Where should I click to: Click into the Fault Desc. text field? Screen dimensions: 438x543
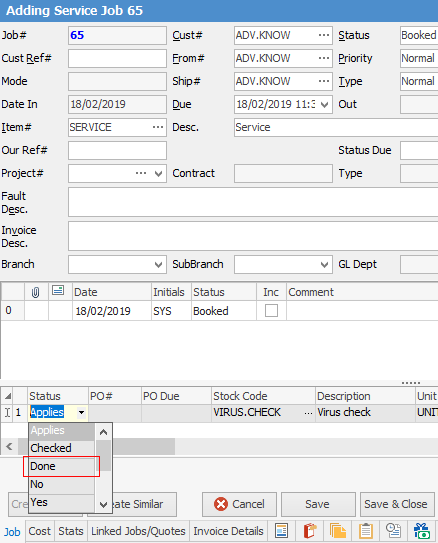pyautogui.click(x=253, y=202)
